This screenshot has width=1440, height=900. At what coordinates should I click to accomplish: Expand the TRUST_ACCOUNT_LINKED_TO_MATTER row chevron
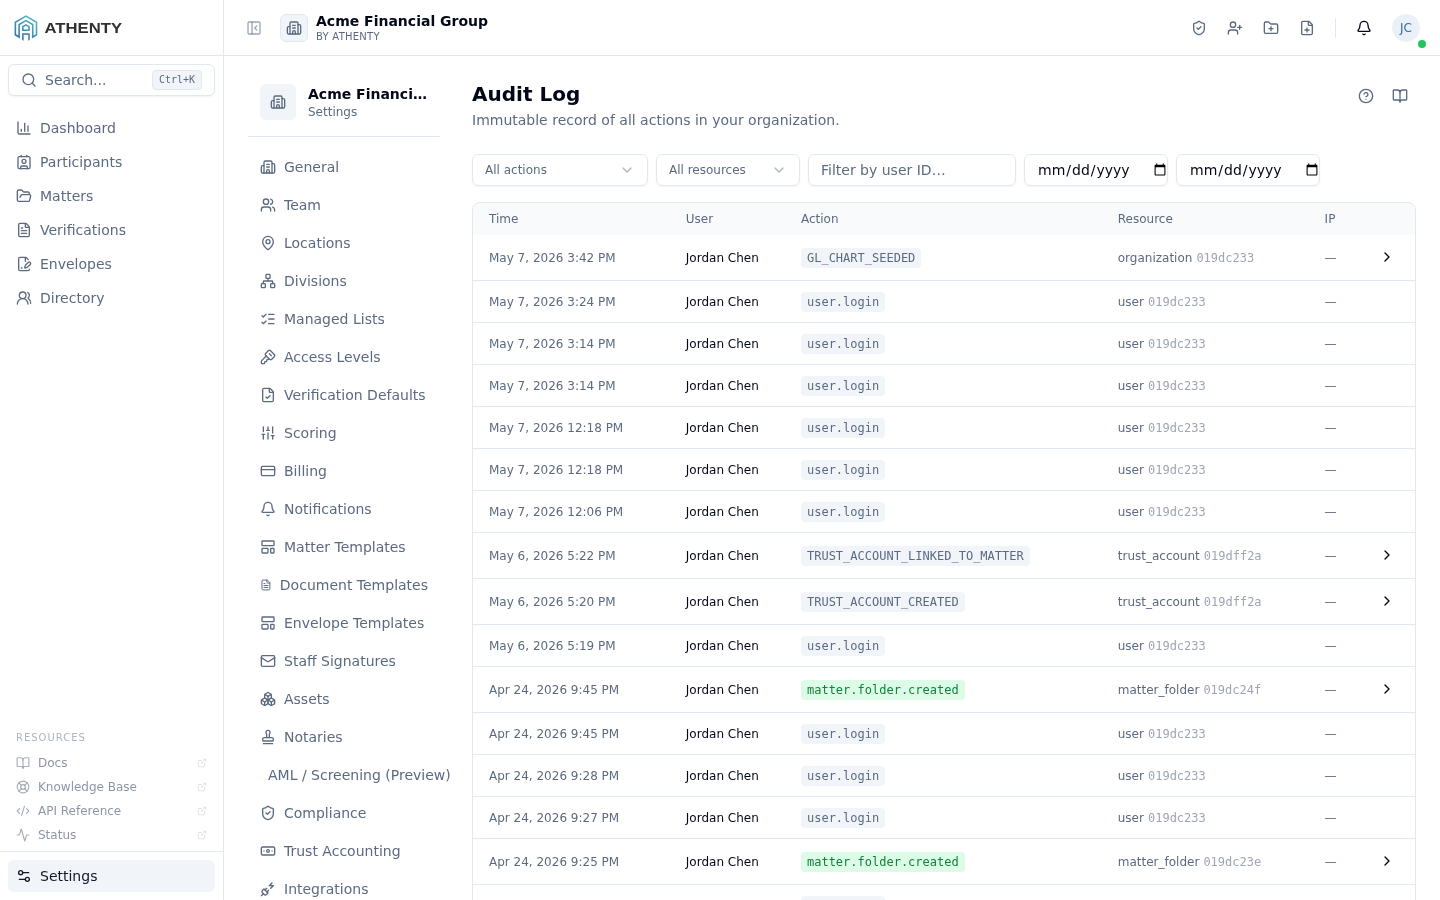point(1387,555)
